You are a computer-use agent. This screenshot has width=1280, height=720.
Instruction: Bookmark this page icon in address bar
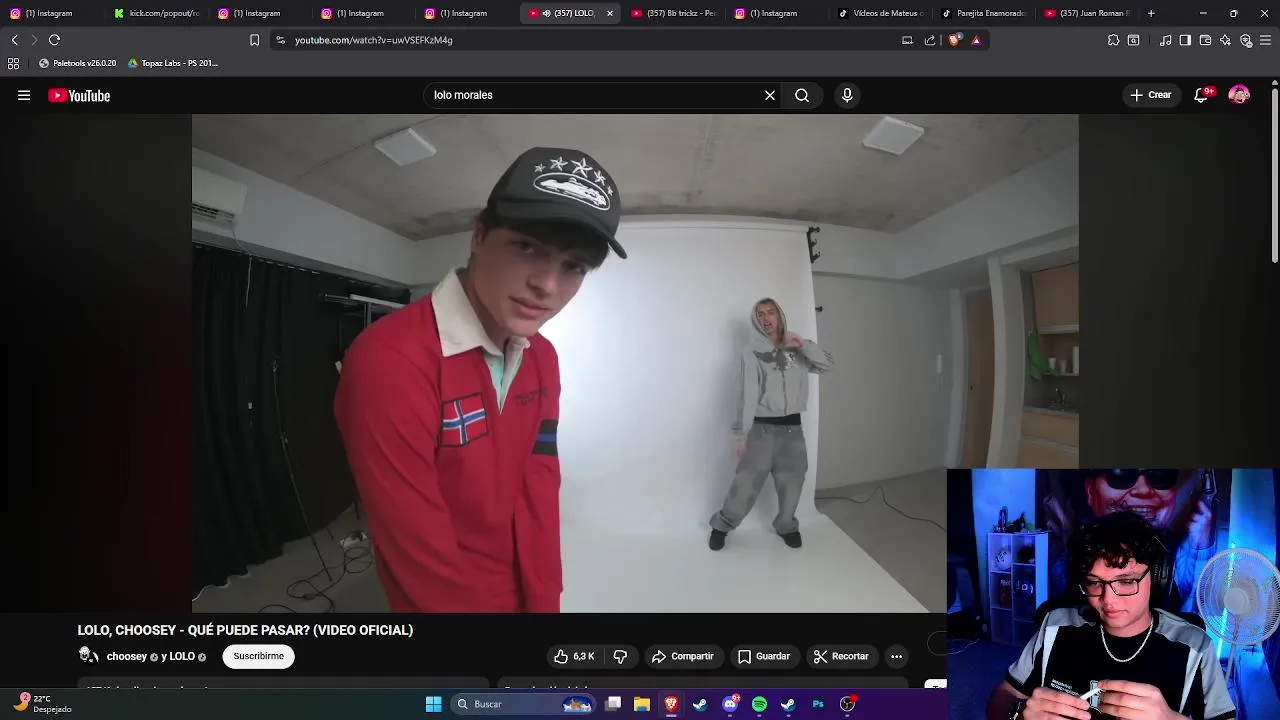254,40
